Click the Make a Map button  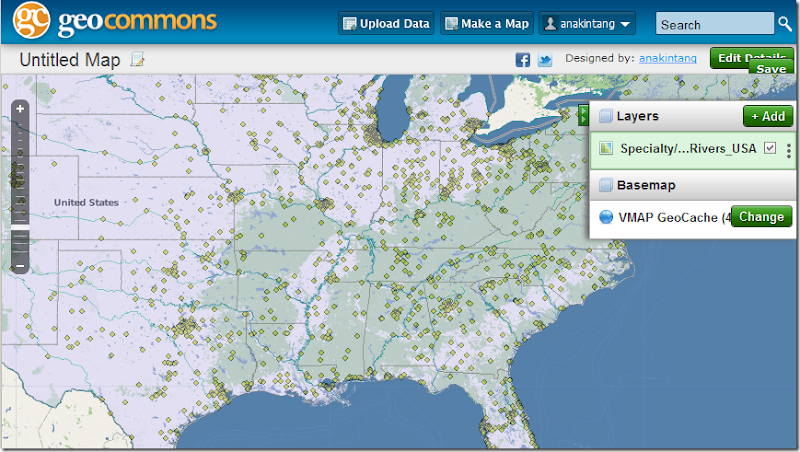click(x=487, y=23)
